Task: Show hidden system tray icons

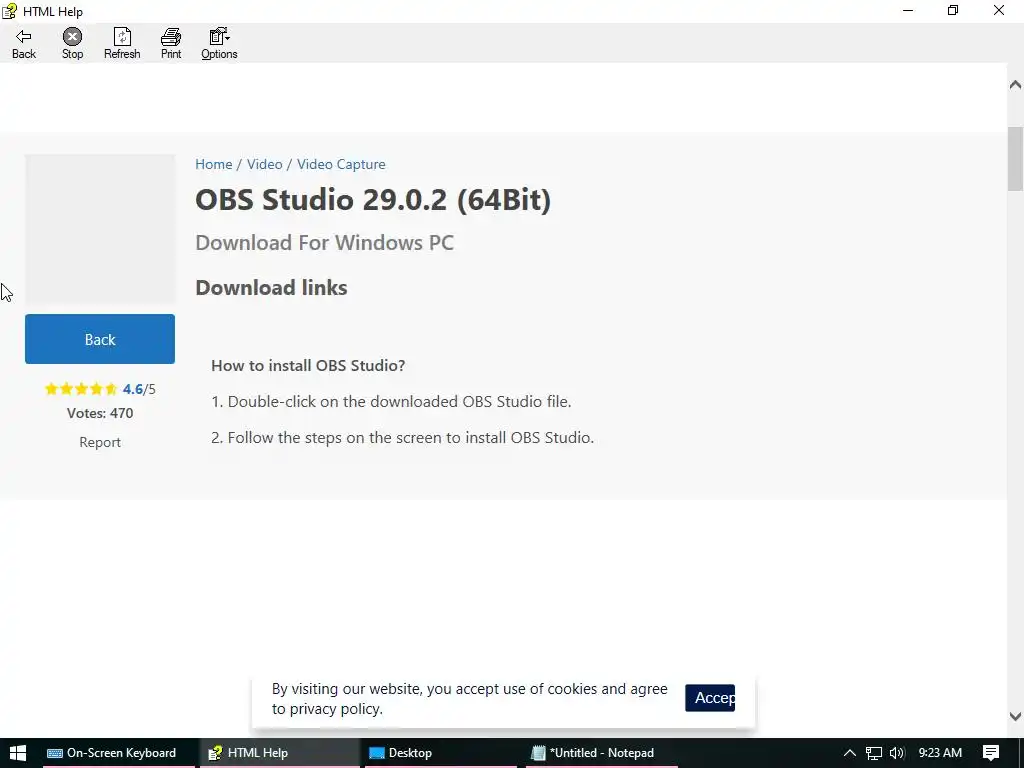Action: 849,753
